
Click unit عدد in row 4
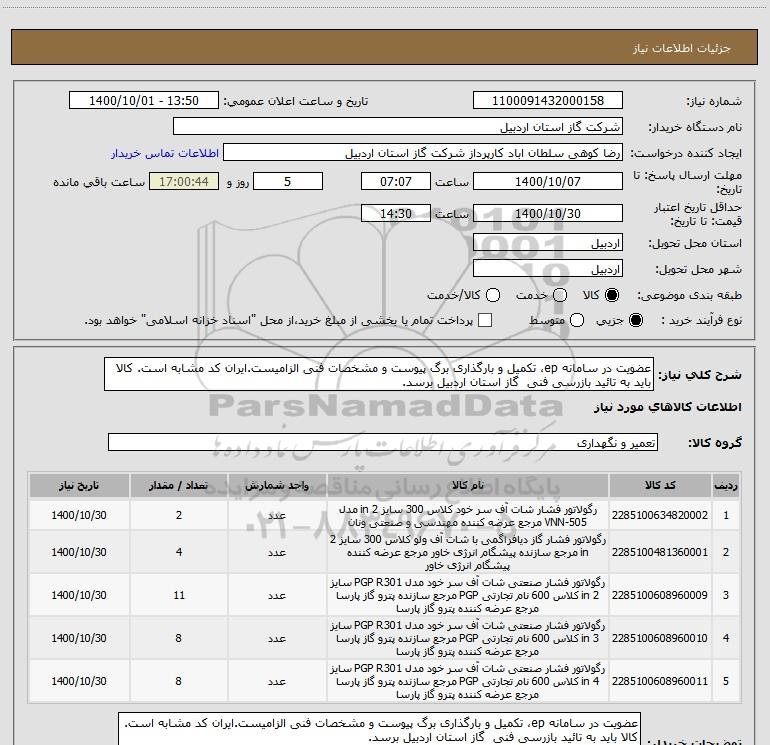[277, 638]
